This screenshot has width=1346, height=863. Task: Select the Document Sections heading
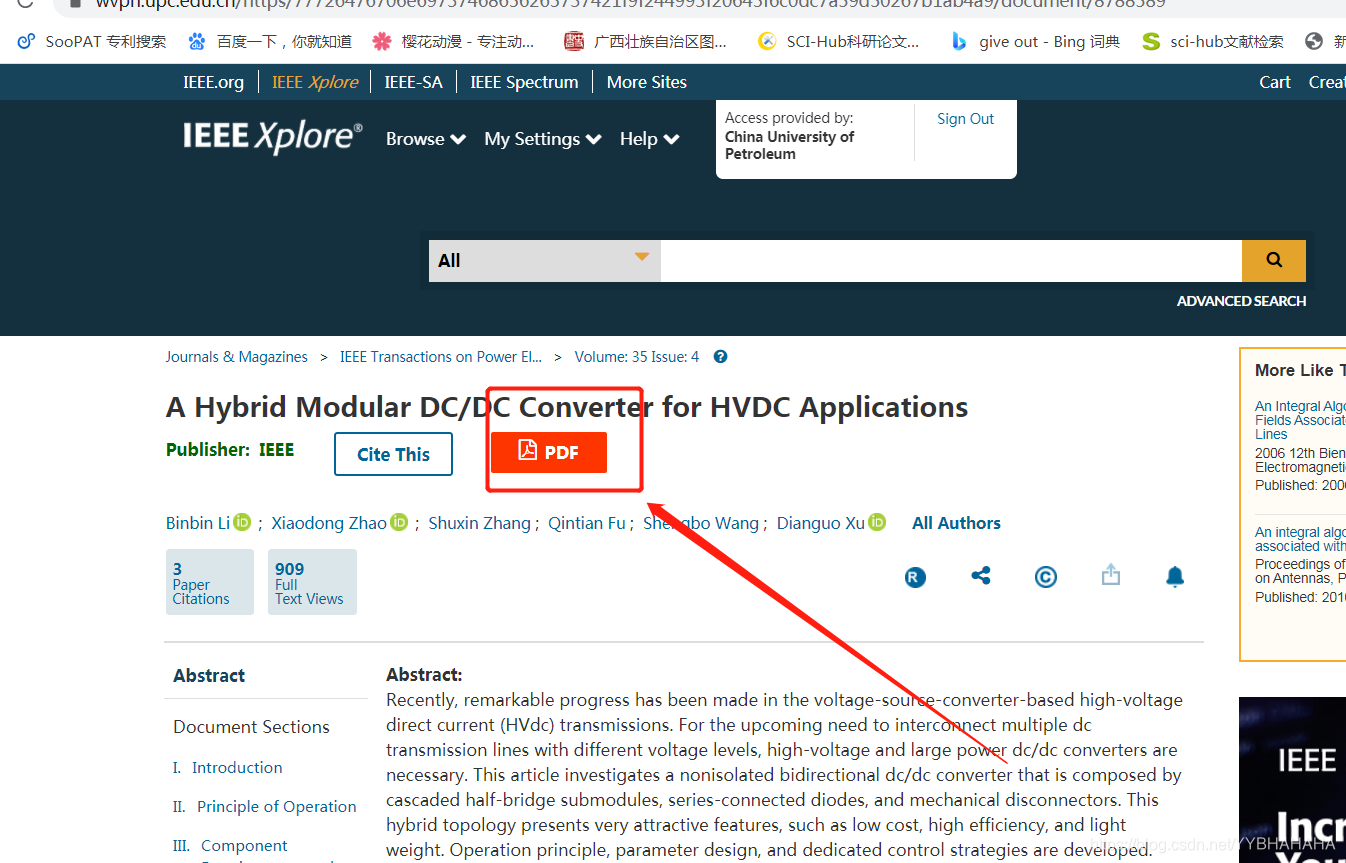251,727
